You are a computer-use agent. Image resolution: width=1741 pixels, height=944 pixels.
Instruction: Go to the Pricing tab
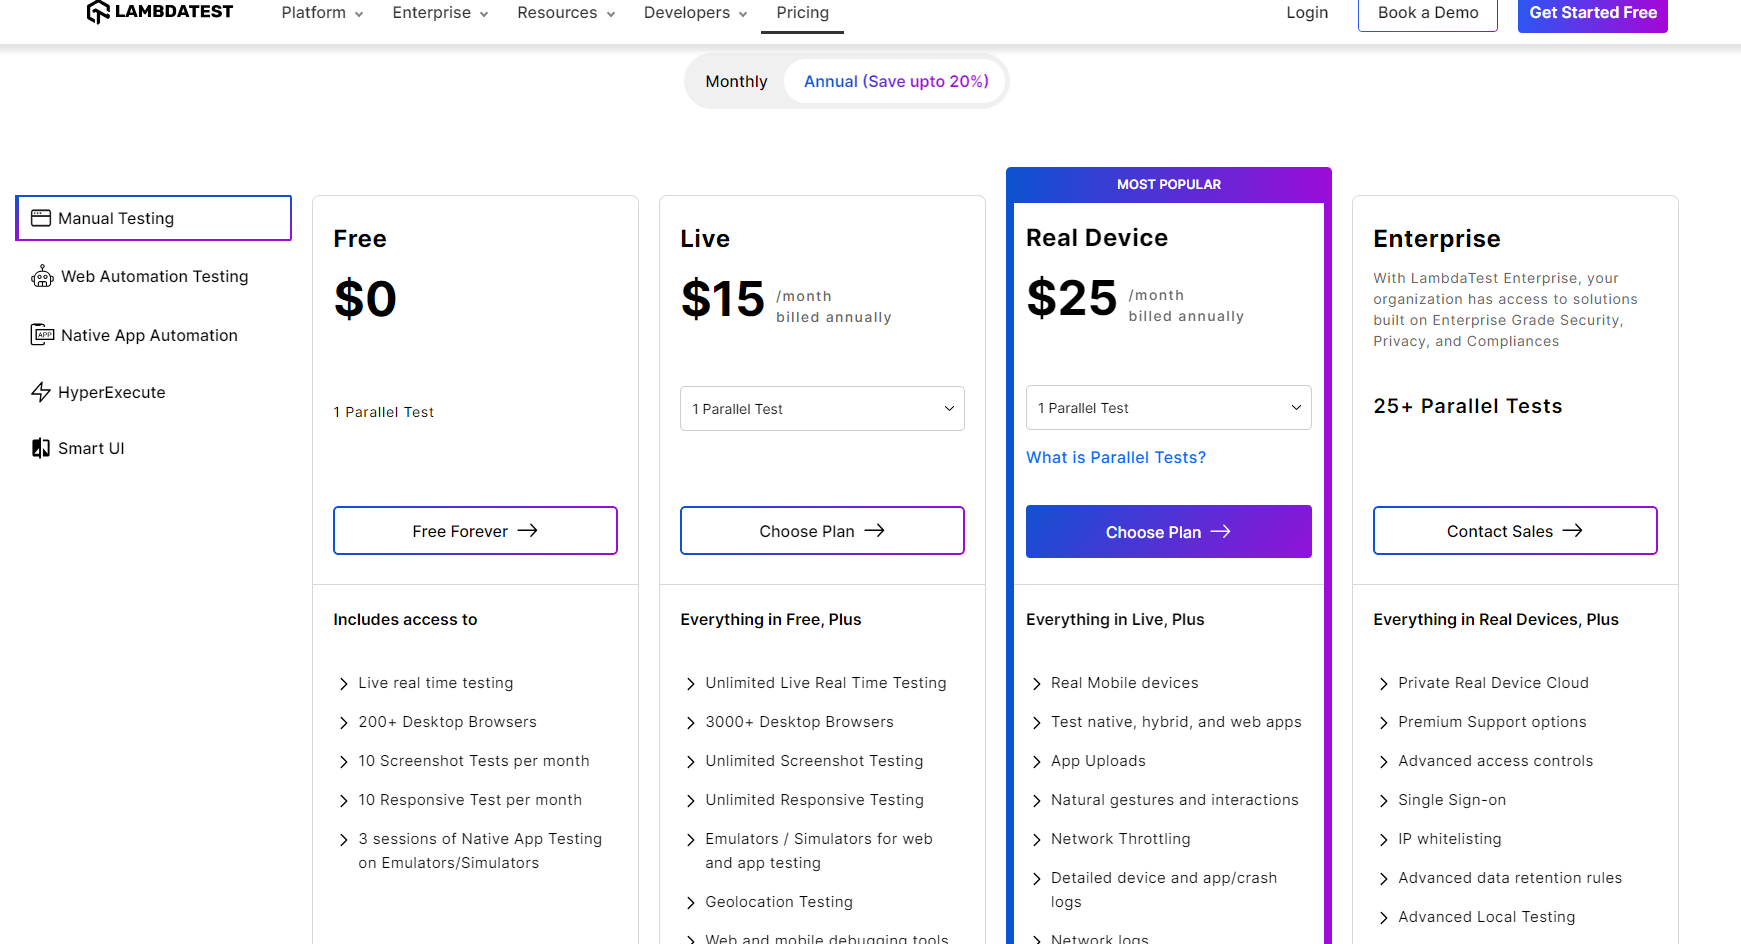point(802,13)
